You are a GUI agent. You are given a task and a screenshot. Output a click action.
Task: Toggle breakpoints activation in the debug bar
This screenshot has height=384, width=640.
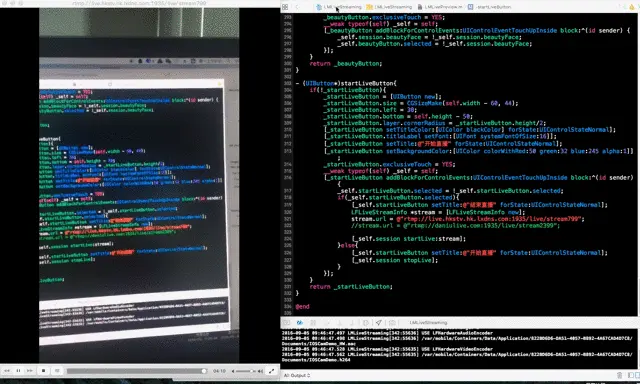click(300, 322)
